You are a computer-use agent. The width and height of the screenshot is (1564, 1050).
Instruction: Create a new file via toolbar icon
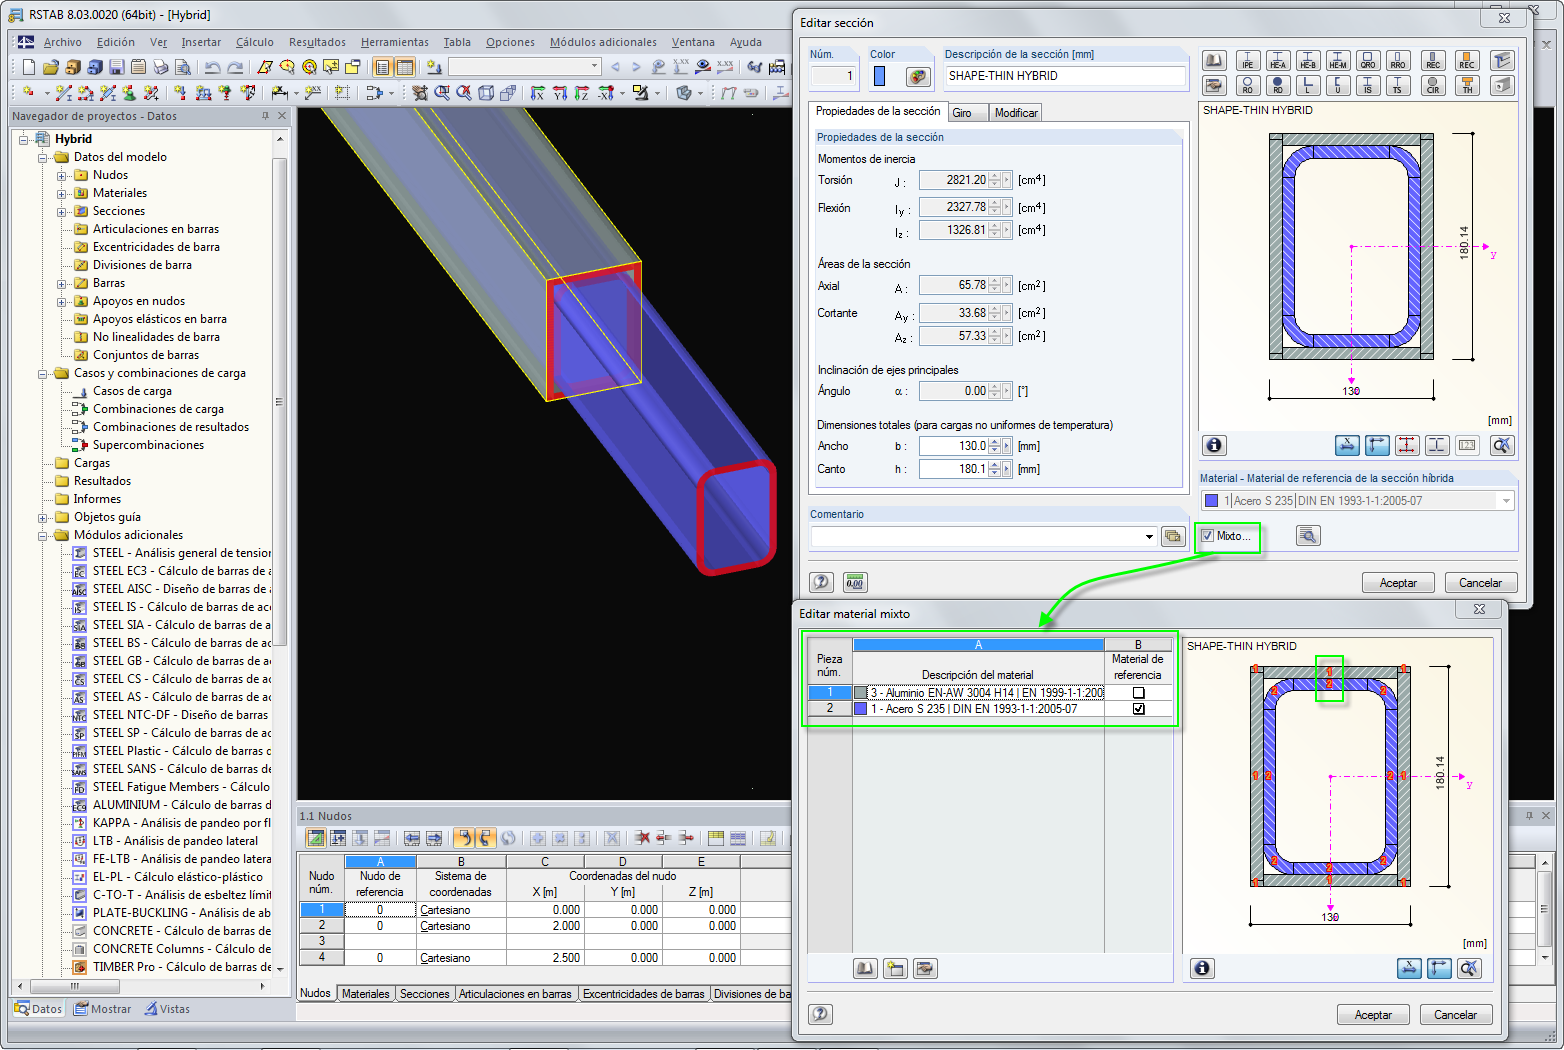pos(28,67)
